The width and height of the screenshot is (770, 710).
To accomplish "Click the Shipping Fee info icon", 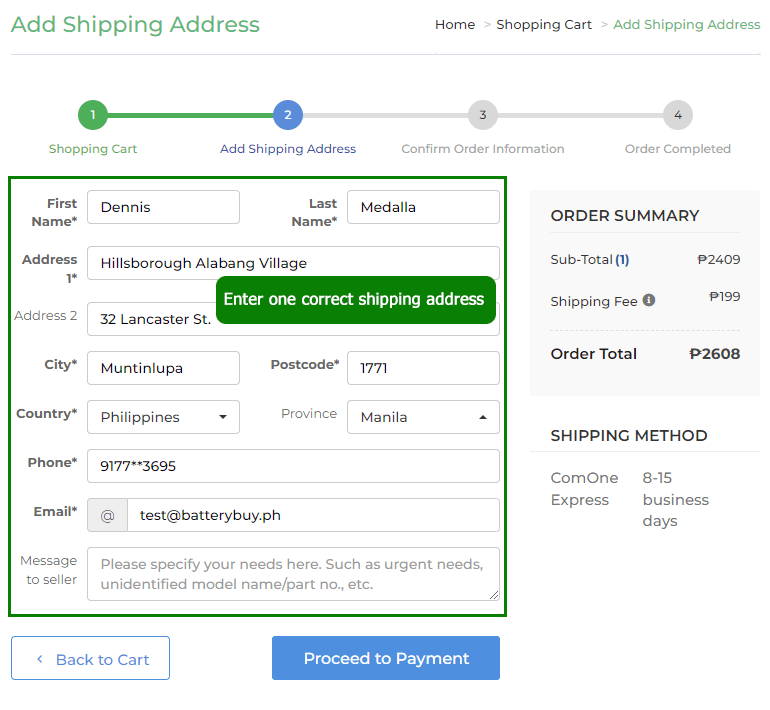I will [x=649, y=300].
